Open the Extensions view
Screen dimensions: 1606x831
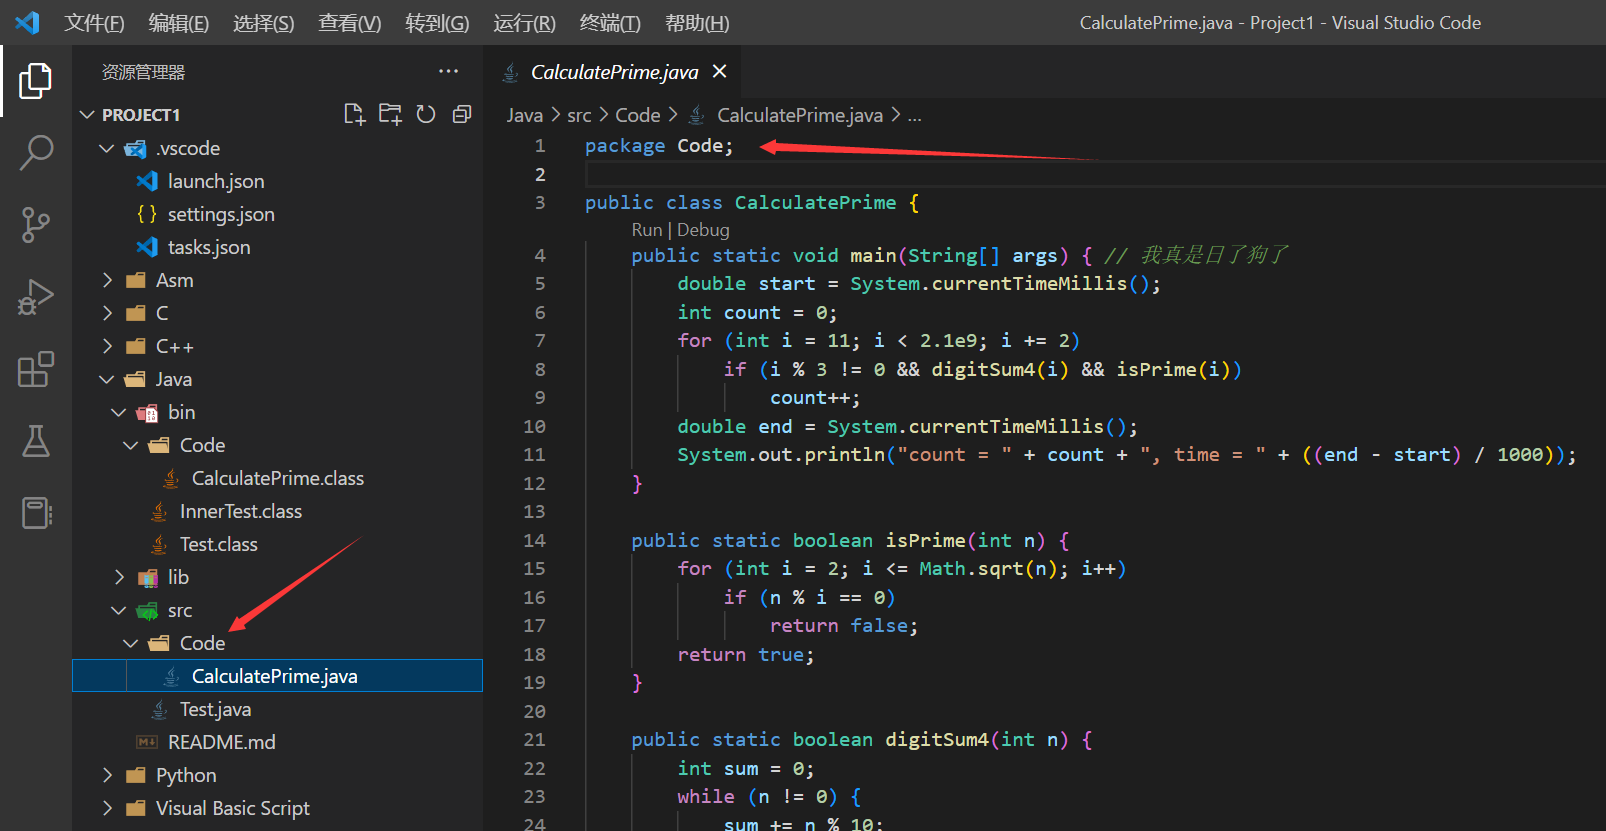[36, 369]
